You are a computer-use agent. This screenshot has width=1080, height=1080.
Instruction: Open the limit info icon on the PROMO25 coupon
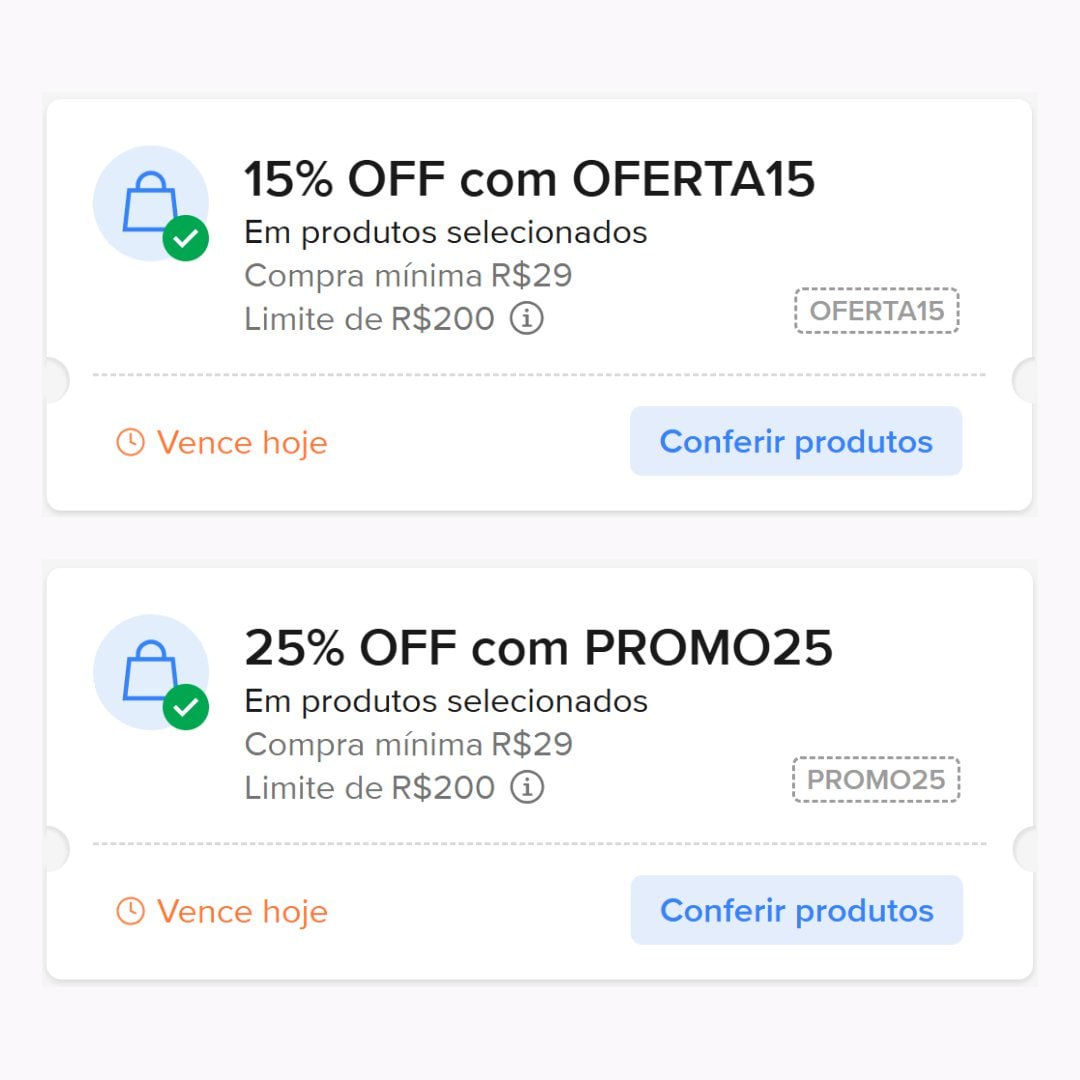pyautogui.click(x=527, y=788)
